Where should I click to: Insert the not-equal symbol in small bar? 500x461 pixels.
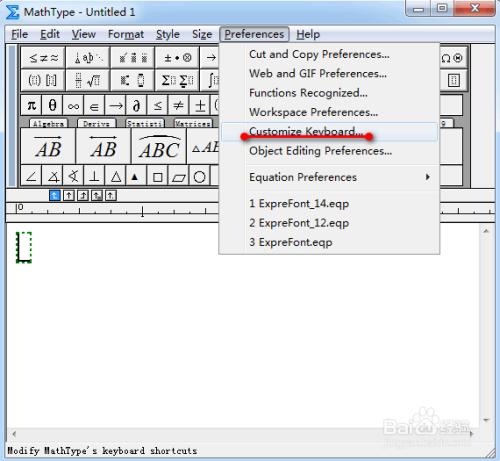point(178,106)
